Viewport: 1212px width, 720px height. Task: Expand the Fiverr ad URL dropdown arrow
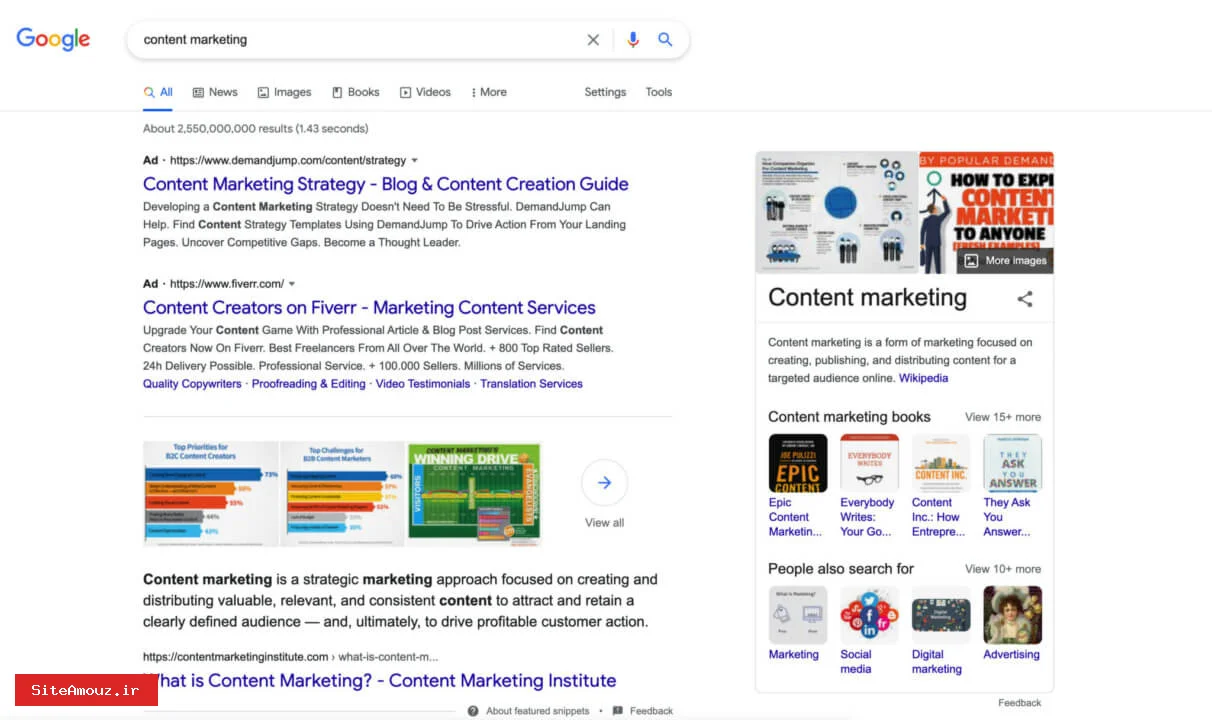[x=292, y=284]
